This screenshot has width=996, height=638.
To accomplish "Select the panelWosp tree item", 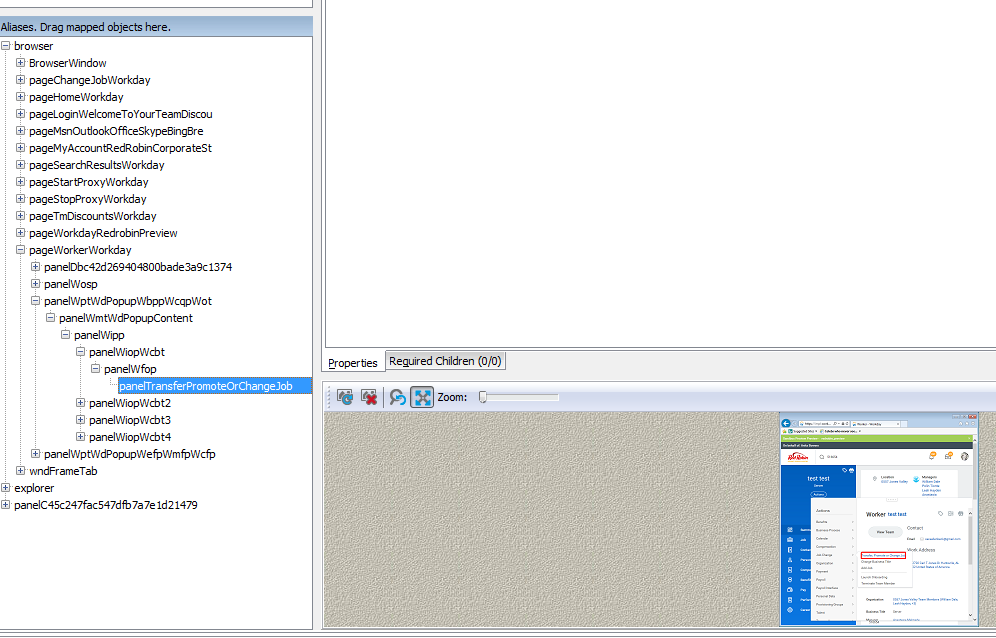I will click(71, 284).
